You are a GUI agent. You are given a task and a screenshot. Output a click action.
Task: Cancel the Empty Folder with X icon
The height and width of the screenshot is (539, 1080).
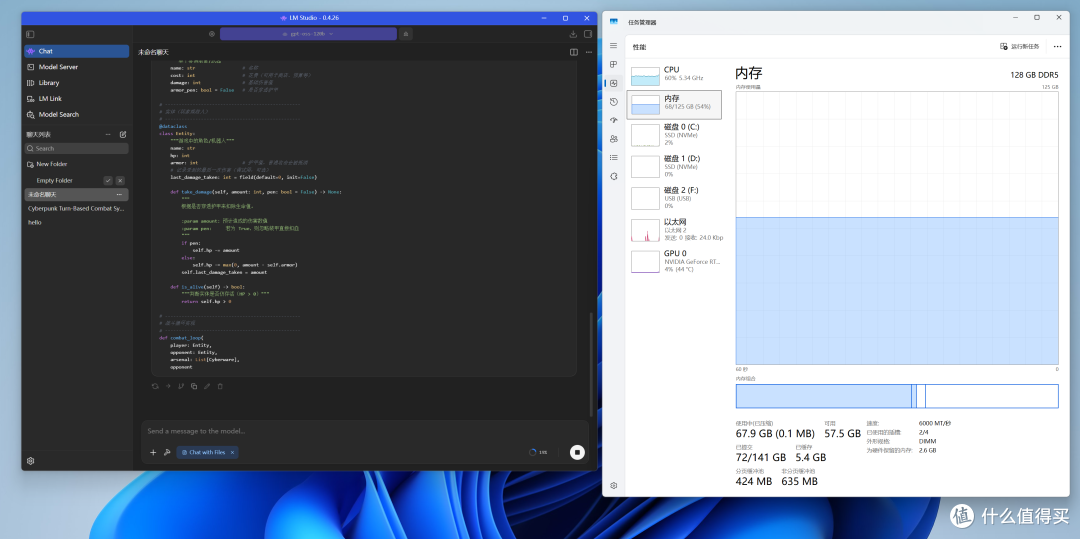coord(121,180)
